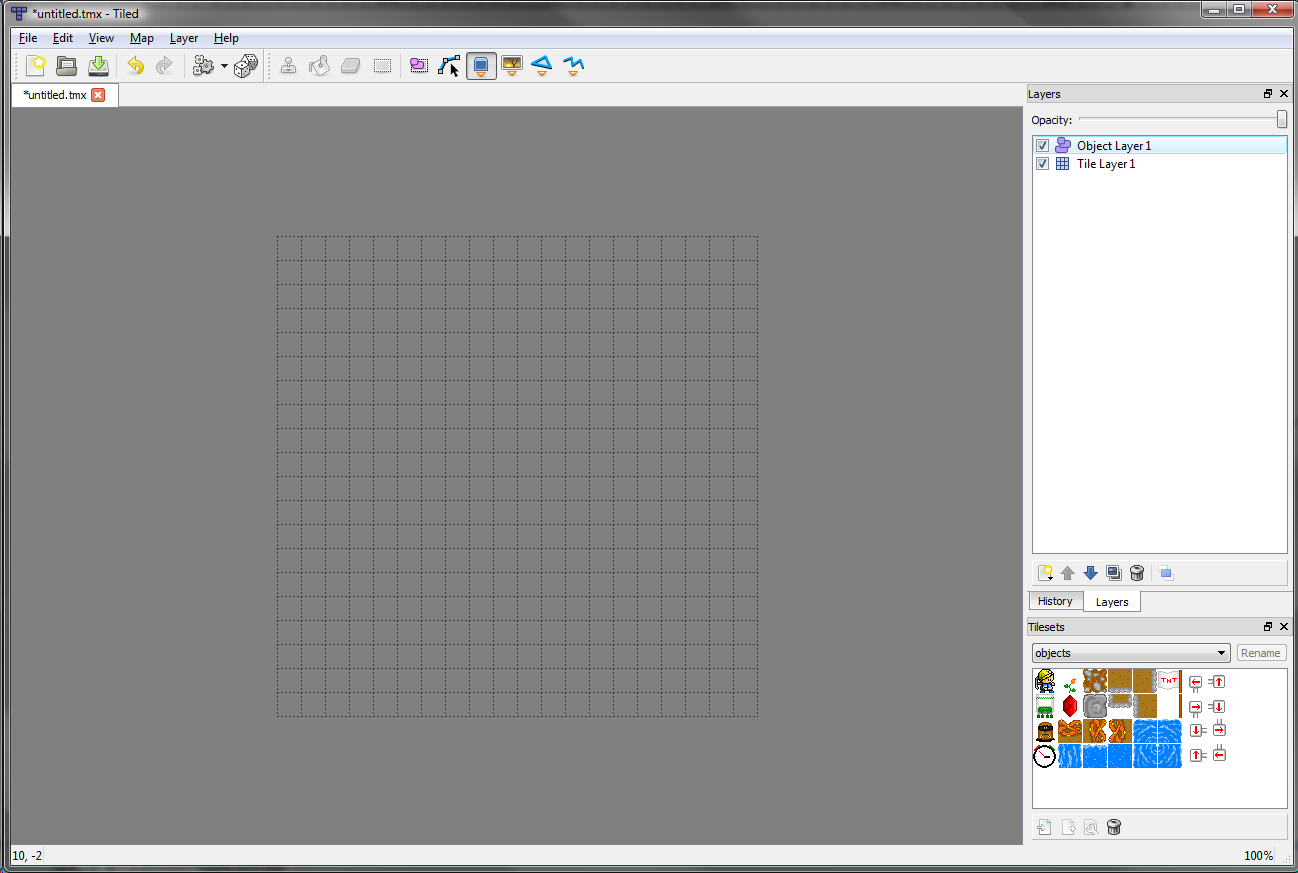Open the add layer dropdown in Layers panel

tap(1046, 573)
